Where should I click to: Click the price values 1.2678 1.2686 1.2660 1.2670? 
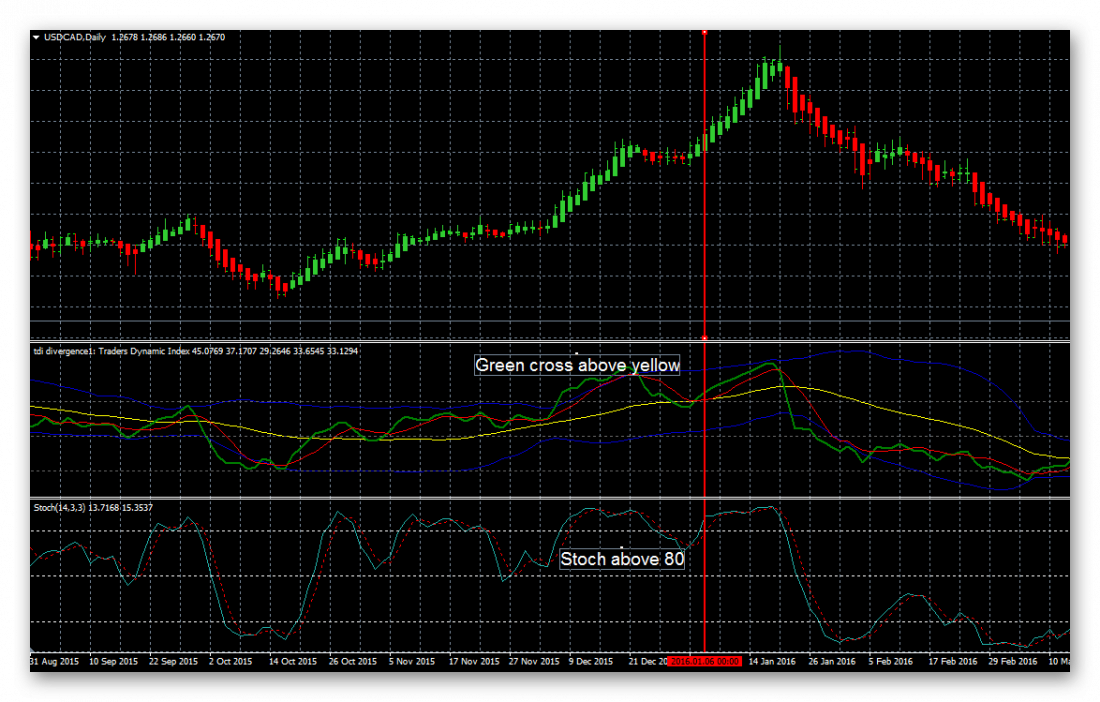click(x=168, y=37)
